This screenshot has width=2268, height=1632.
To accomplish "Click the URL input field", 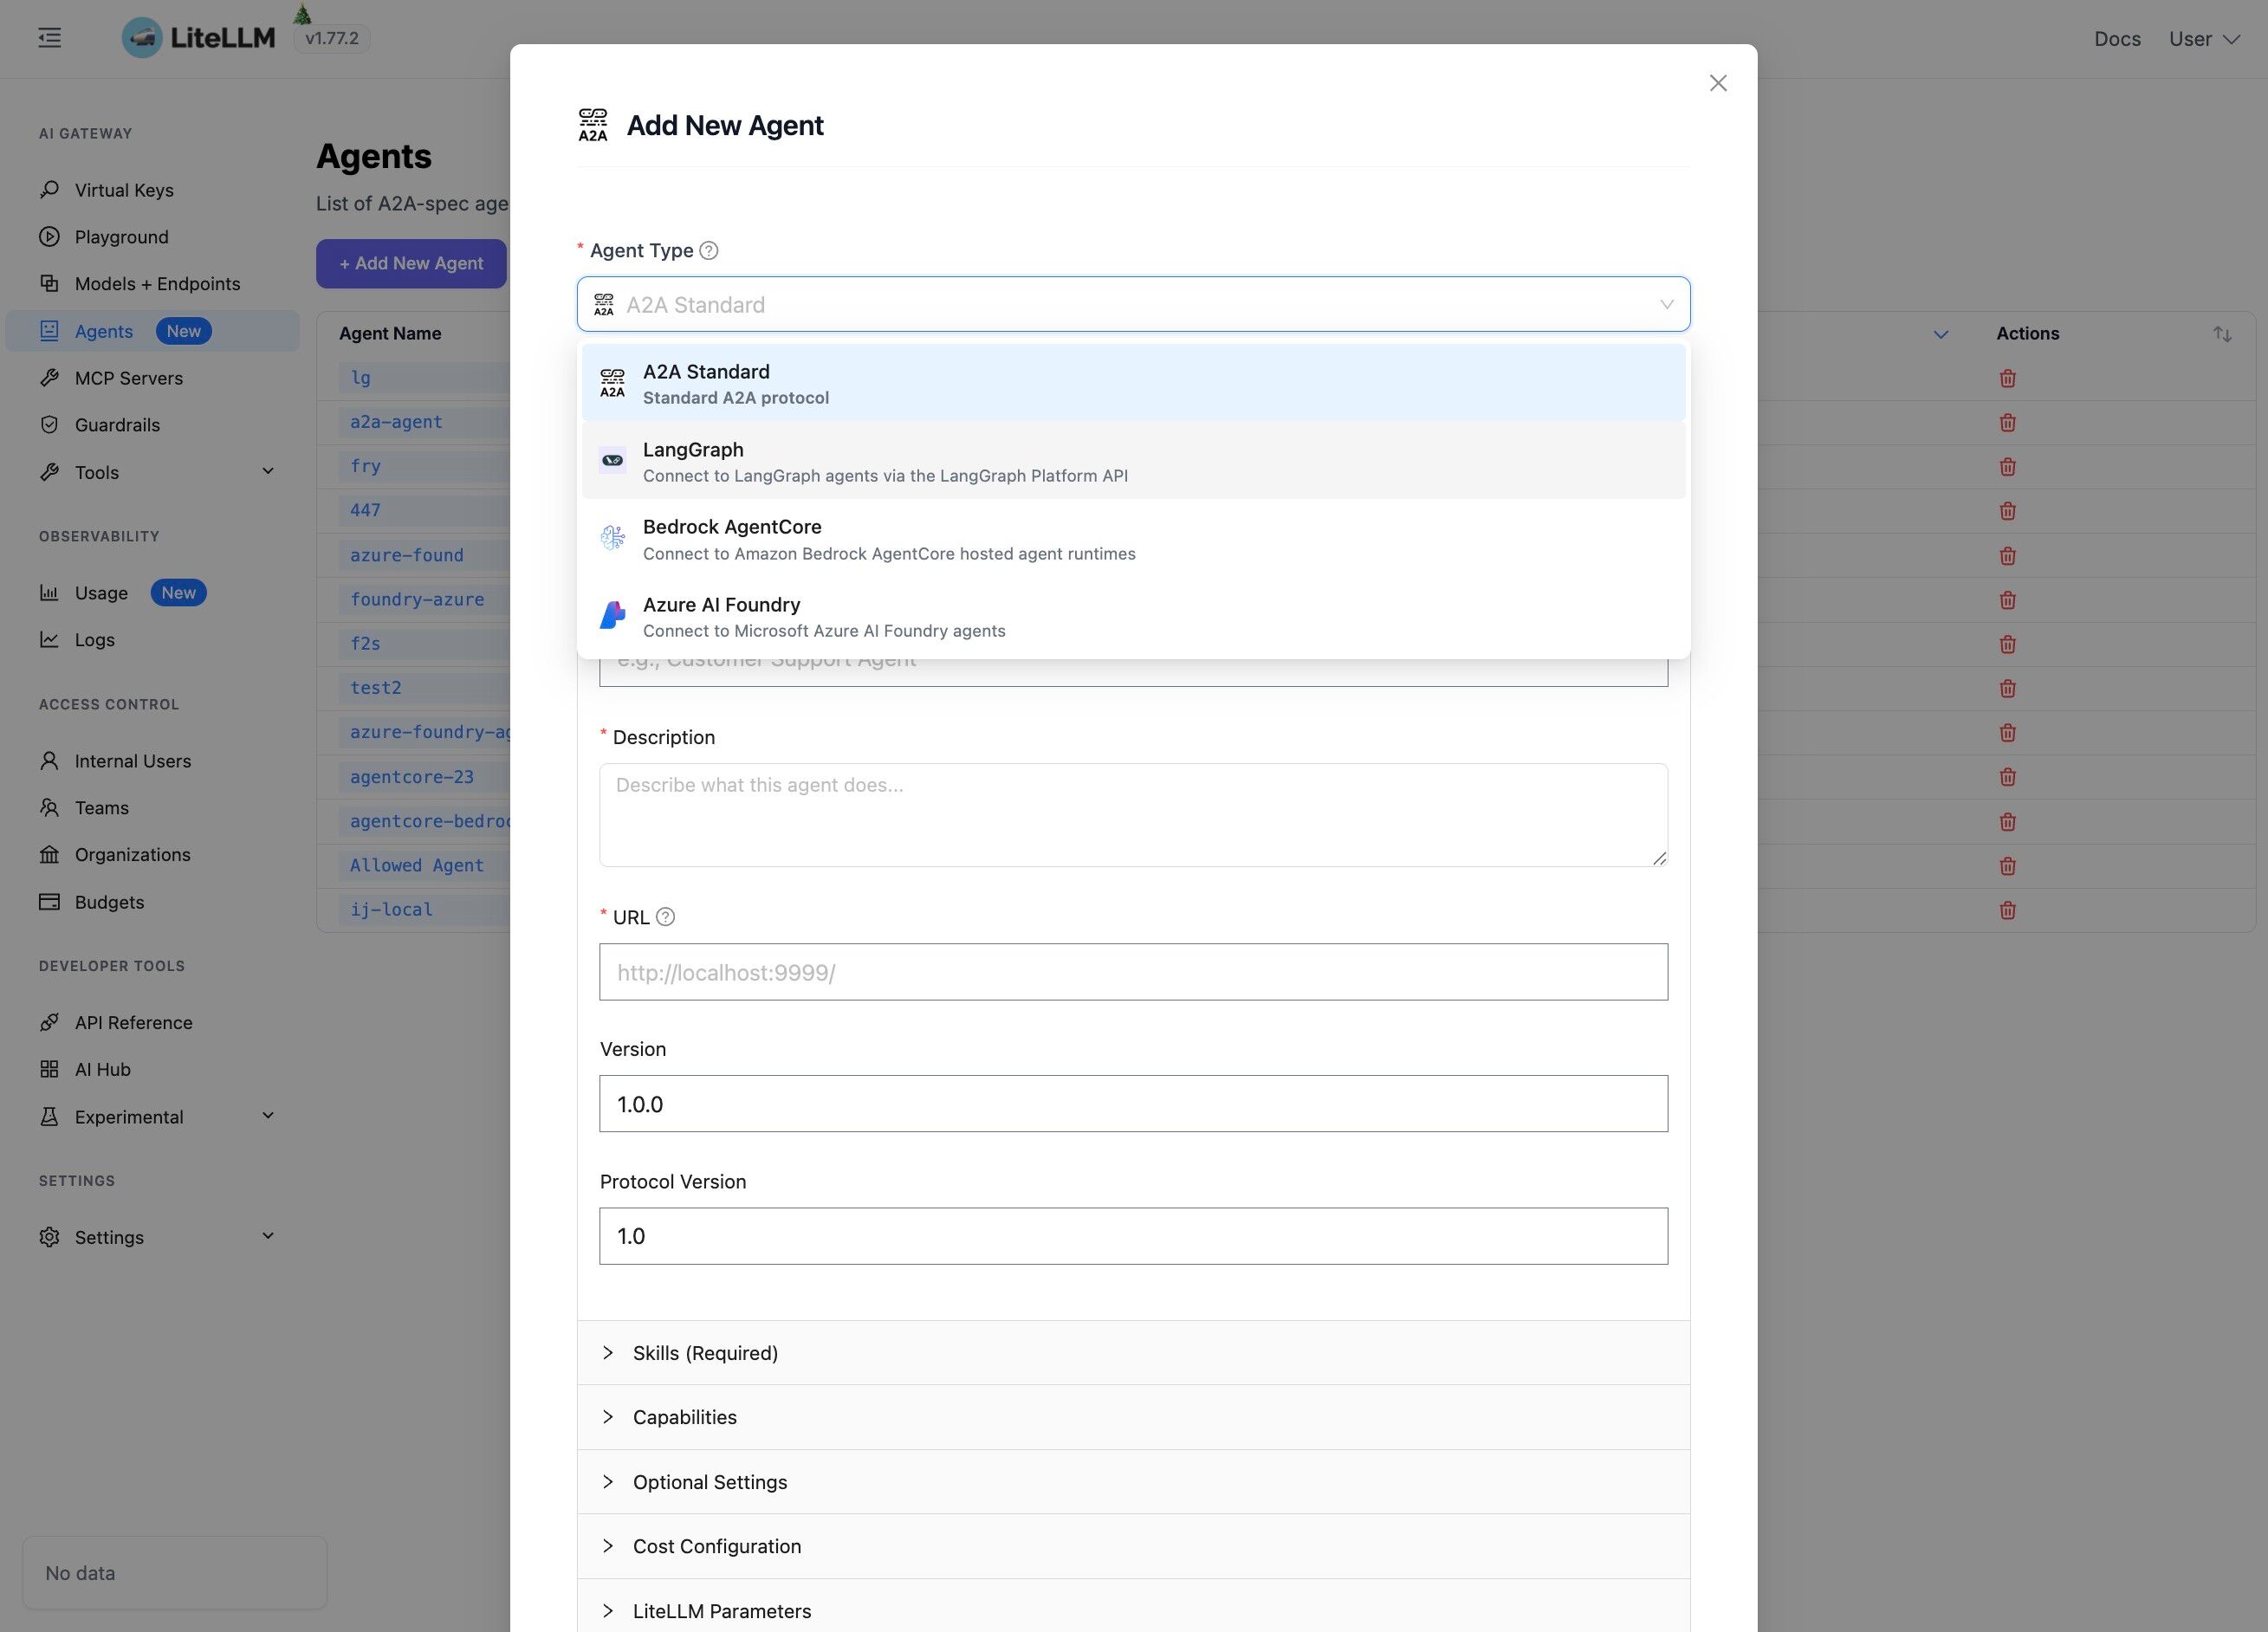I will click(x=1133, y=972).
